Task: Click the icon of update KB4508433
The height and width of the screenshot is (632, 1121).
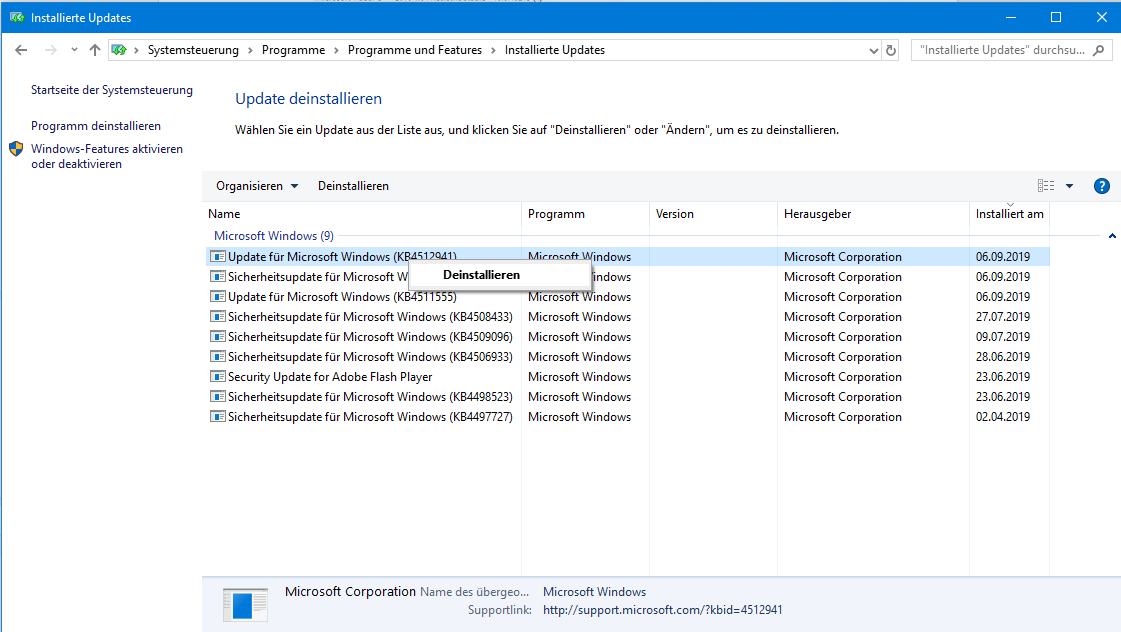Action: point(217,316)
